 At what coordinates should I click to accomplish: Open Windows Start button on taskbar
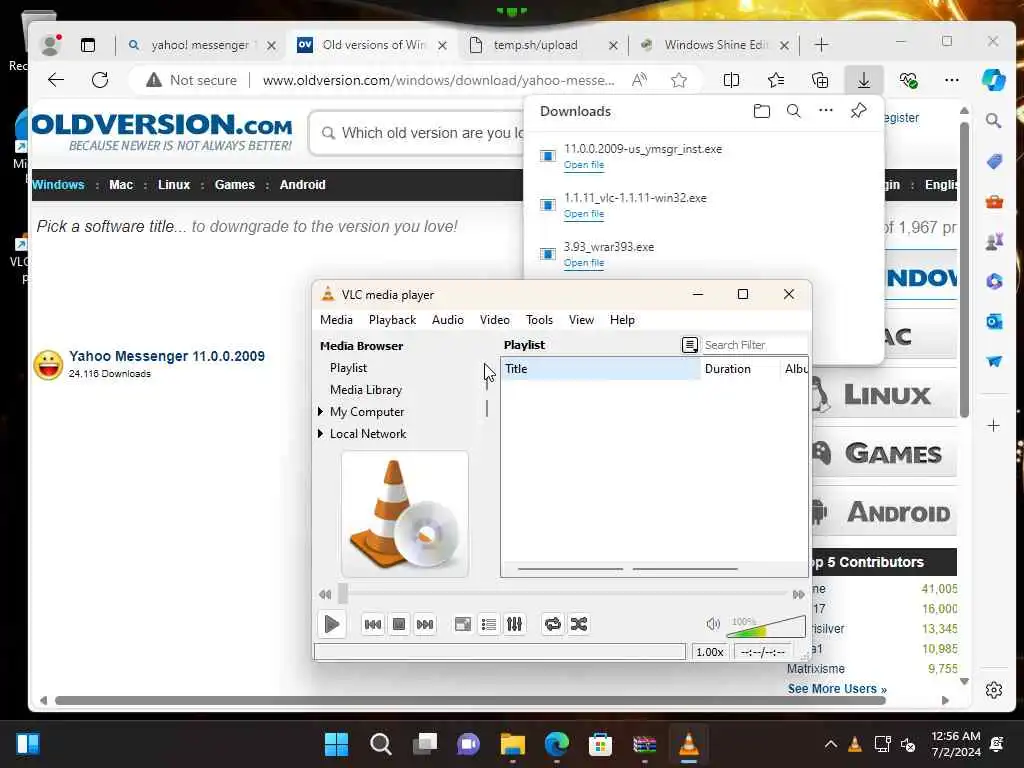pos(336,744)
